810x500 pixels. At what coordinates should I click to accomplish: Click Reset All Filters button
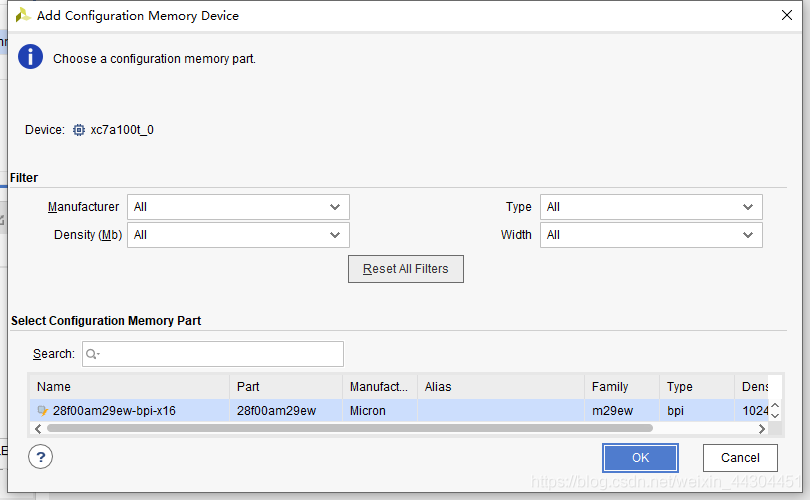point(406,269)
